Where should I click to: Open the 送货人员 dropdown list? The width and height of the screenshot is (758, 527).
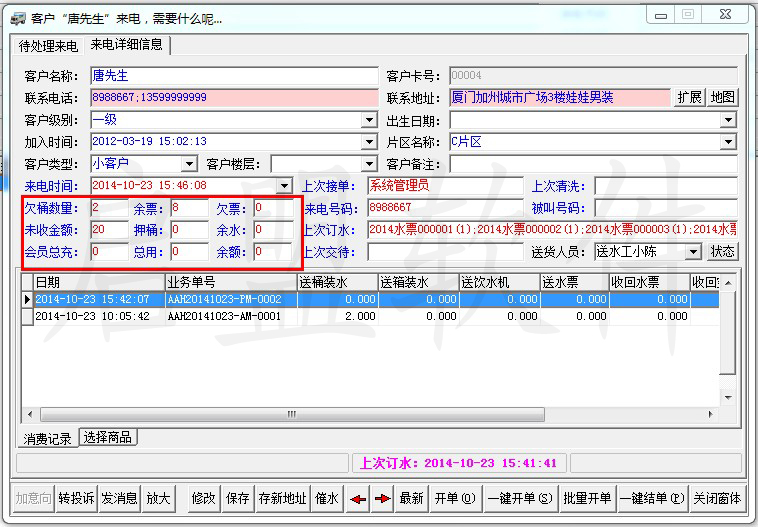point(693,252)
